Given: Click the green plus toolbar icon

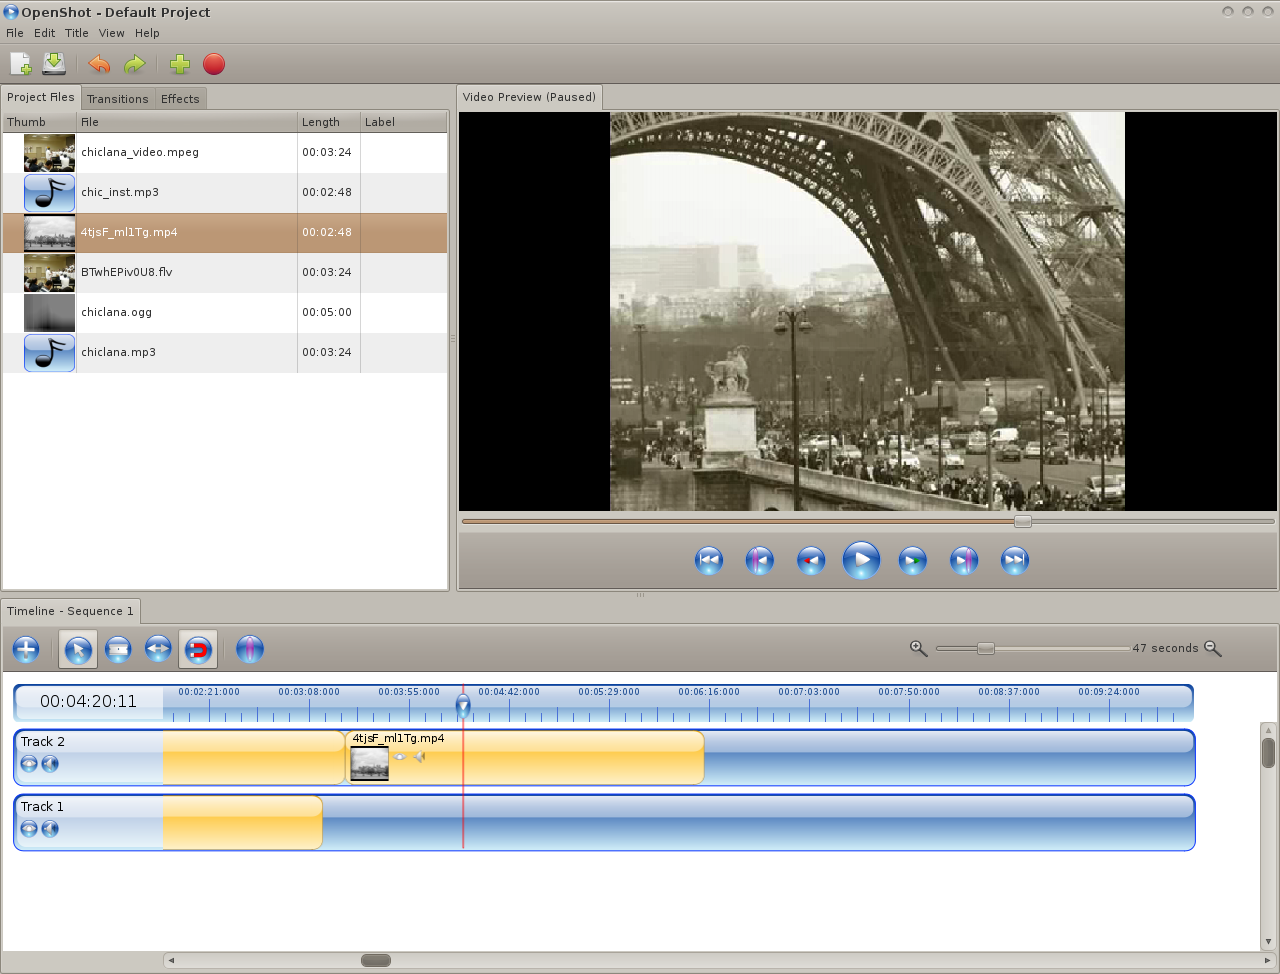Looking at the screenshot, I should tap(180, 64).
